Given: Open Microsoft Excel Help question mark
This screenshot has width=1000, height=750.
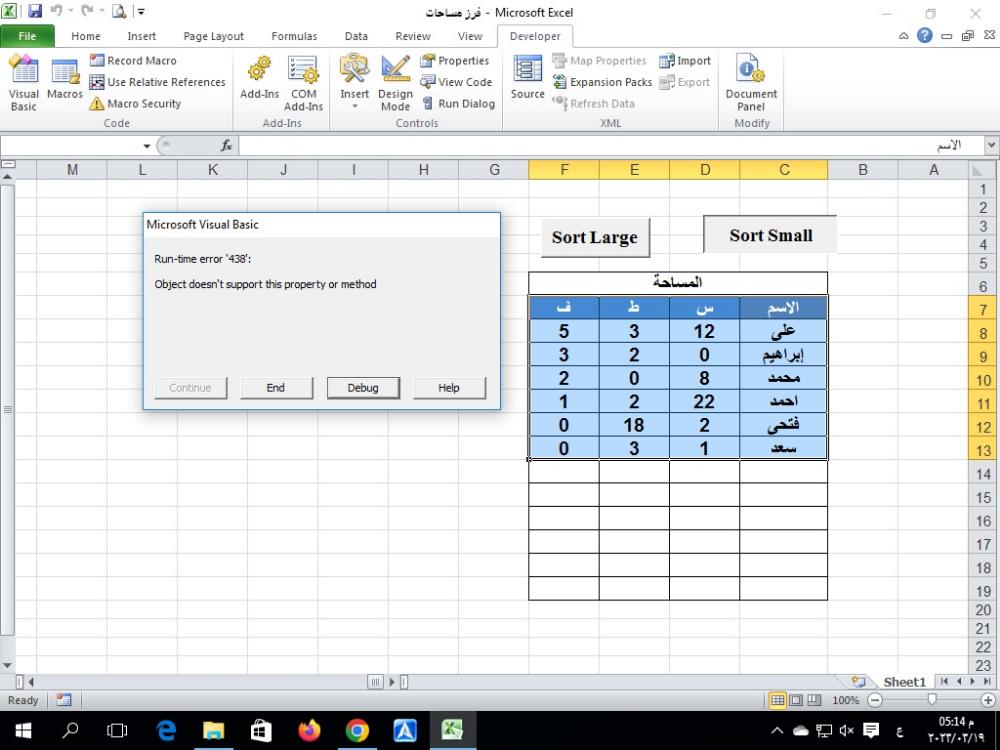Looking at the screenshot, I should 925,36.
